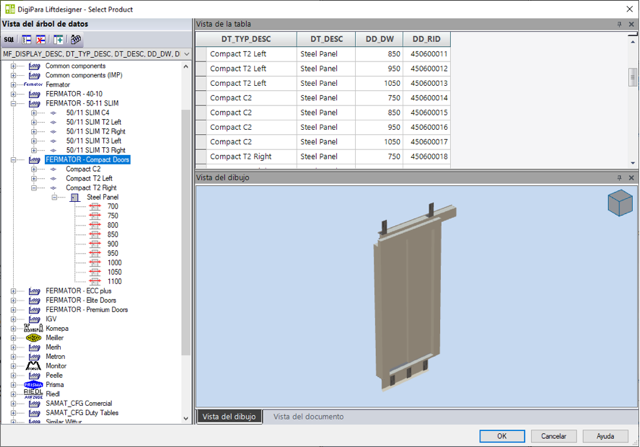Screen dimensions: 640x447
Task: Expand the Common components node
Action: (x=13, y=66)
